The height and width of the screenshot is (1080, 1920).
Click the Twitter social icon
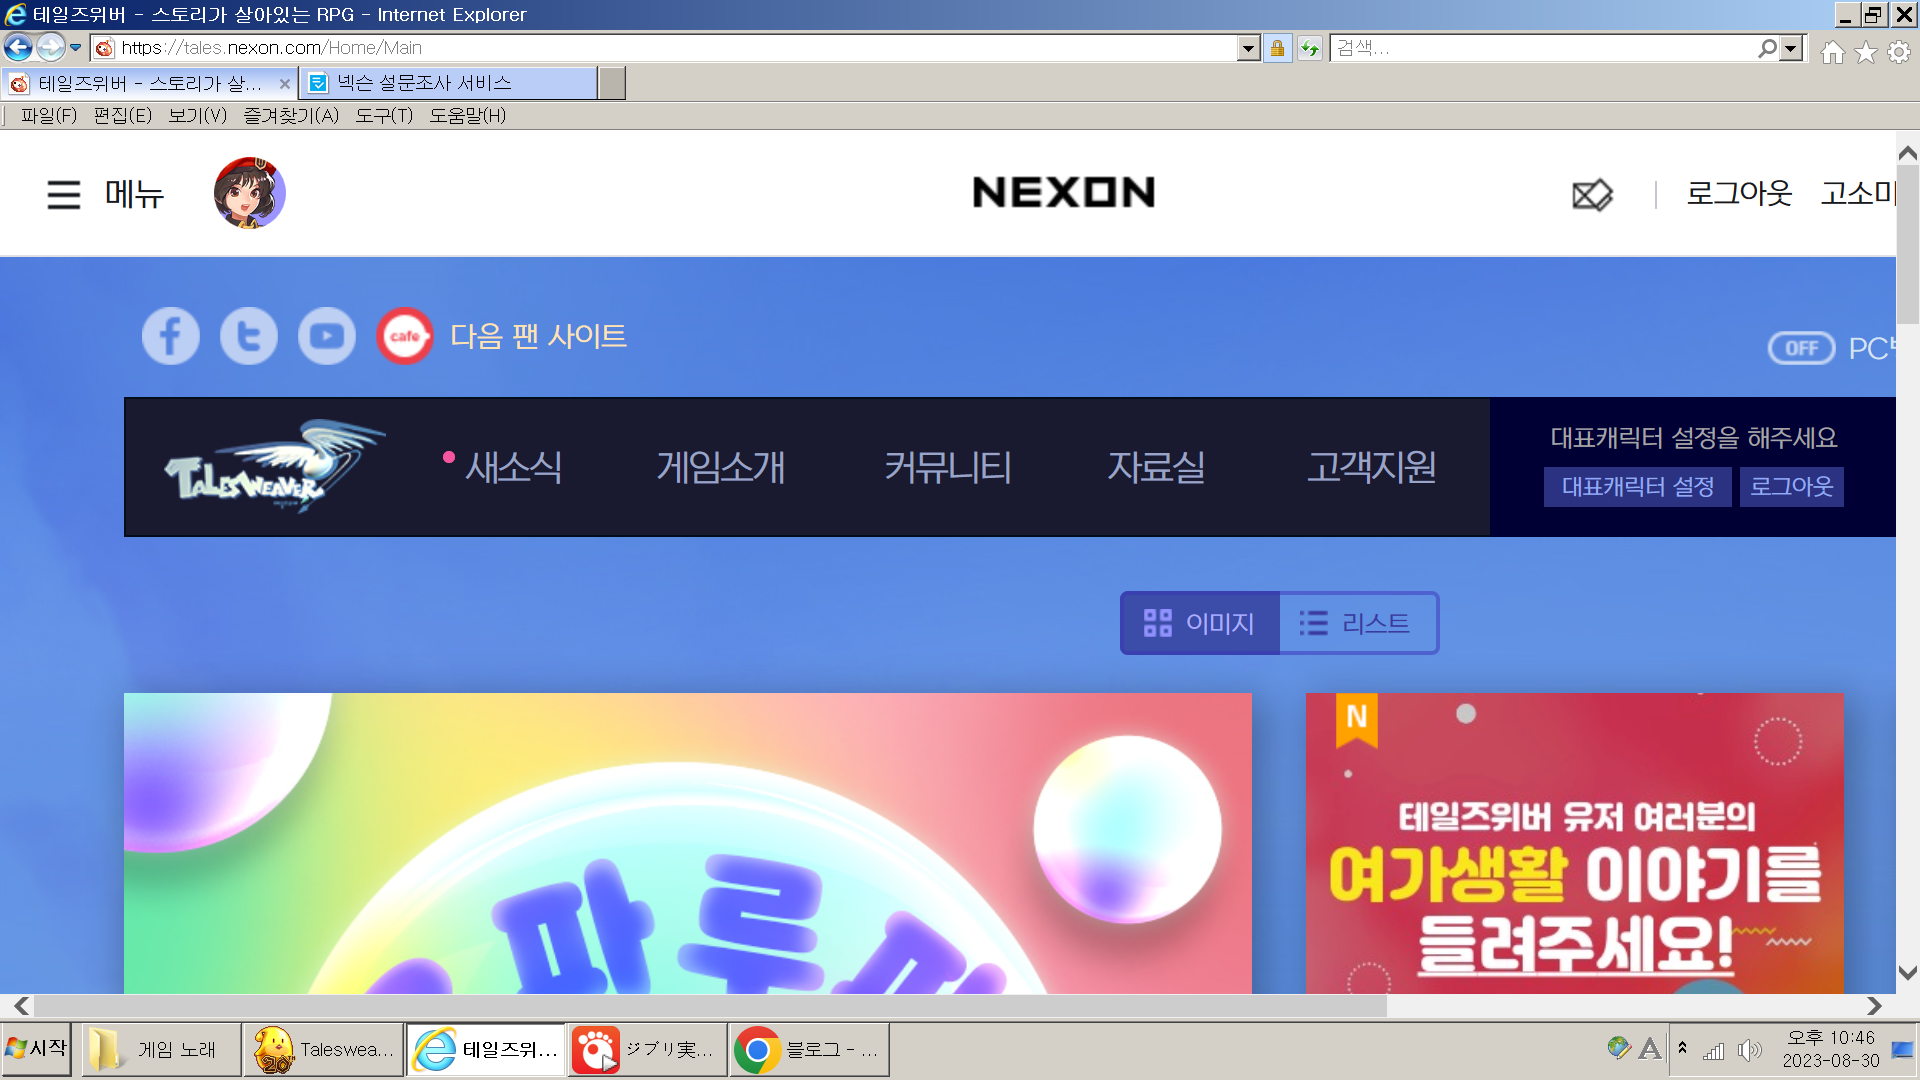click(x=248, y=336)
